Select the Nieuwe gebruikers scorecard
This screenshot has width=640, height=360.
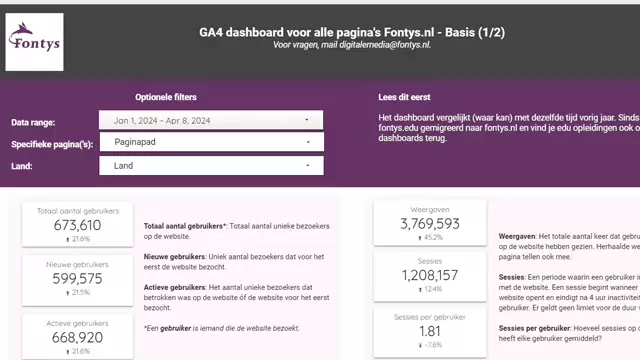click(x=78, y=279)
